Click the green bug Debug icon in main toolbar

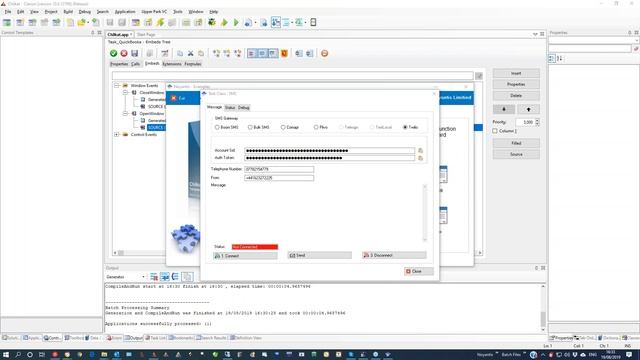point(212,22)
